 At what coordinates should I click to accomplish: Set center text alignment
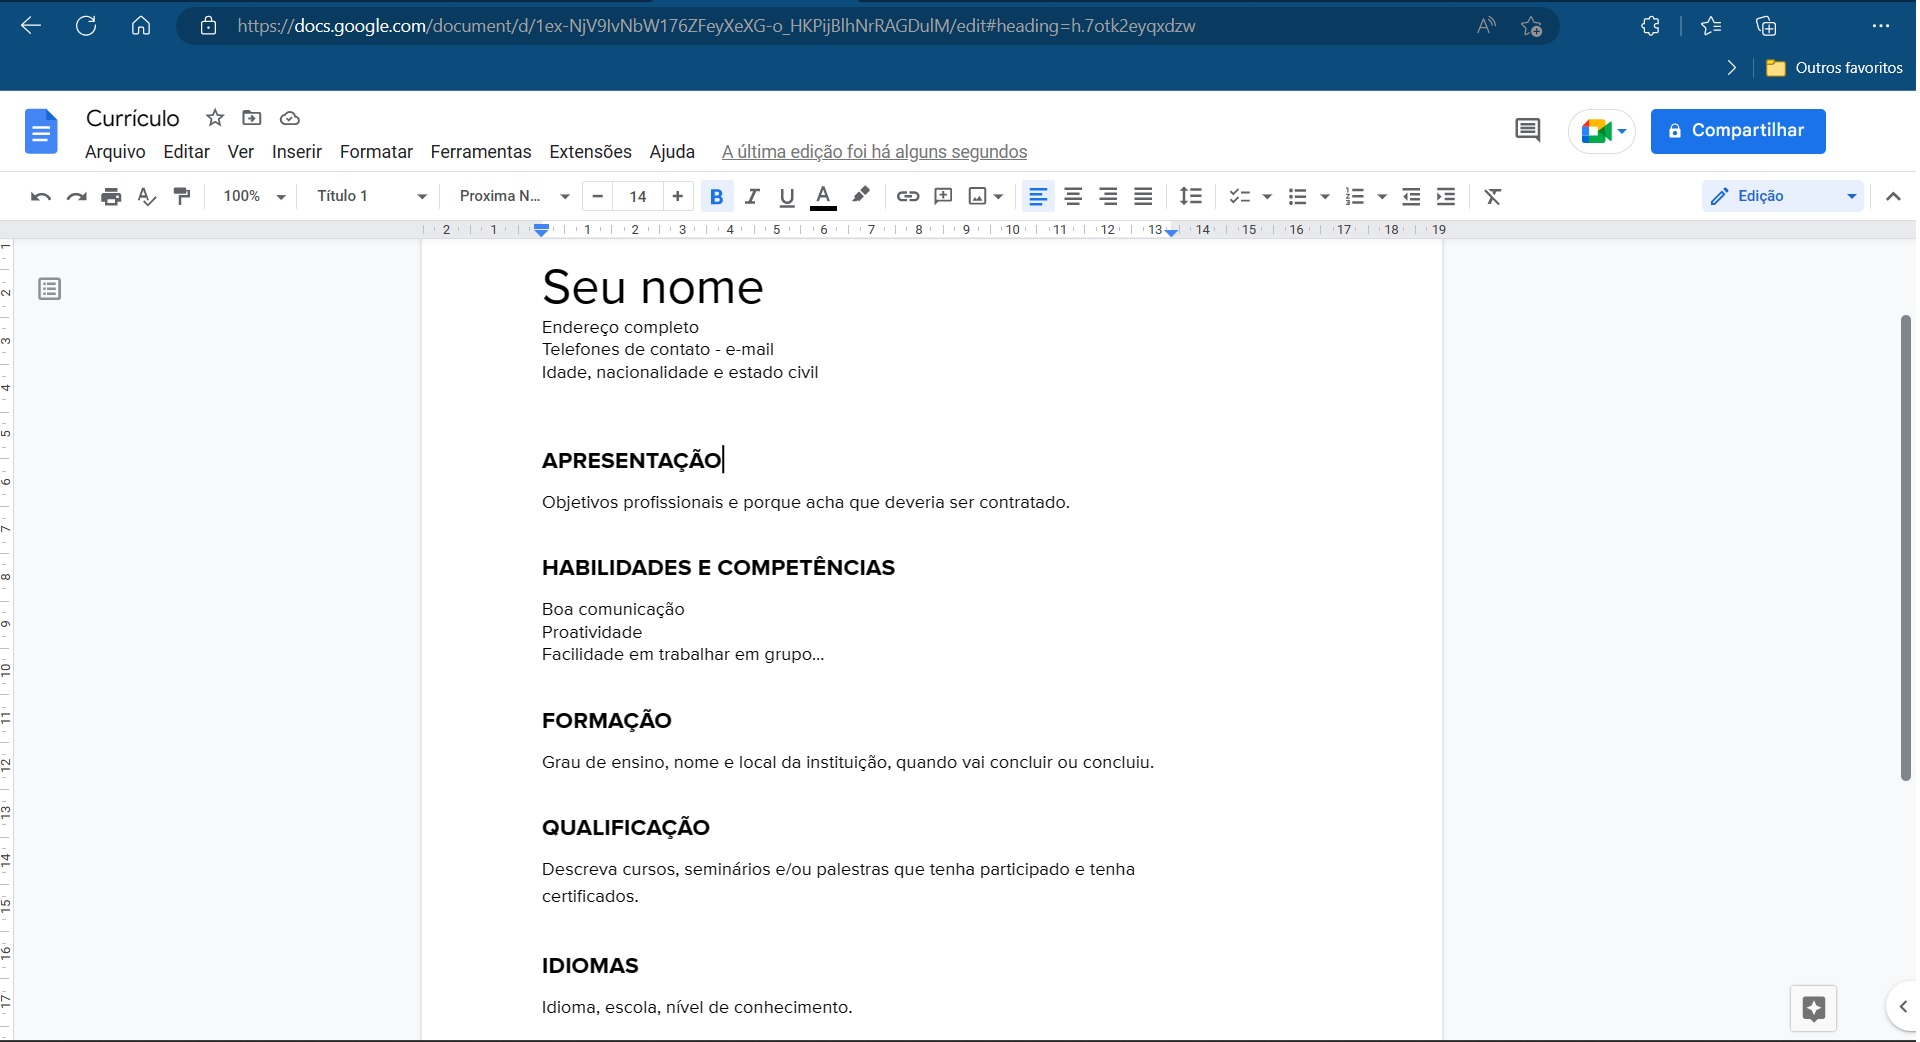pos(1073,197)
